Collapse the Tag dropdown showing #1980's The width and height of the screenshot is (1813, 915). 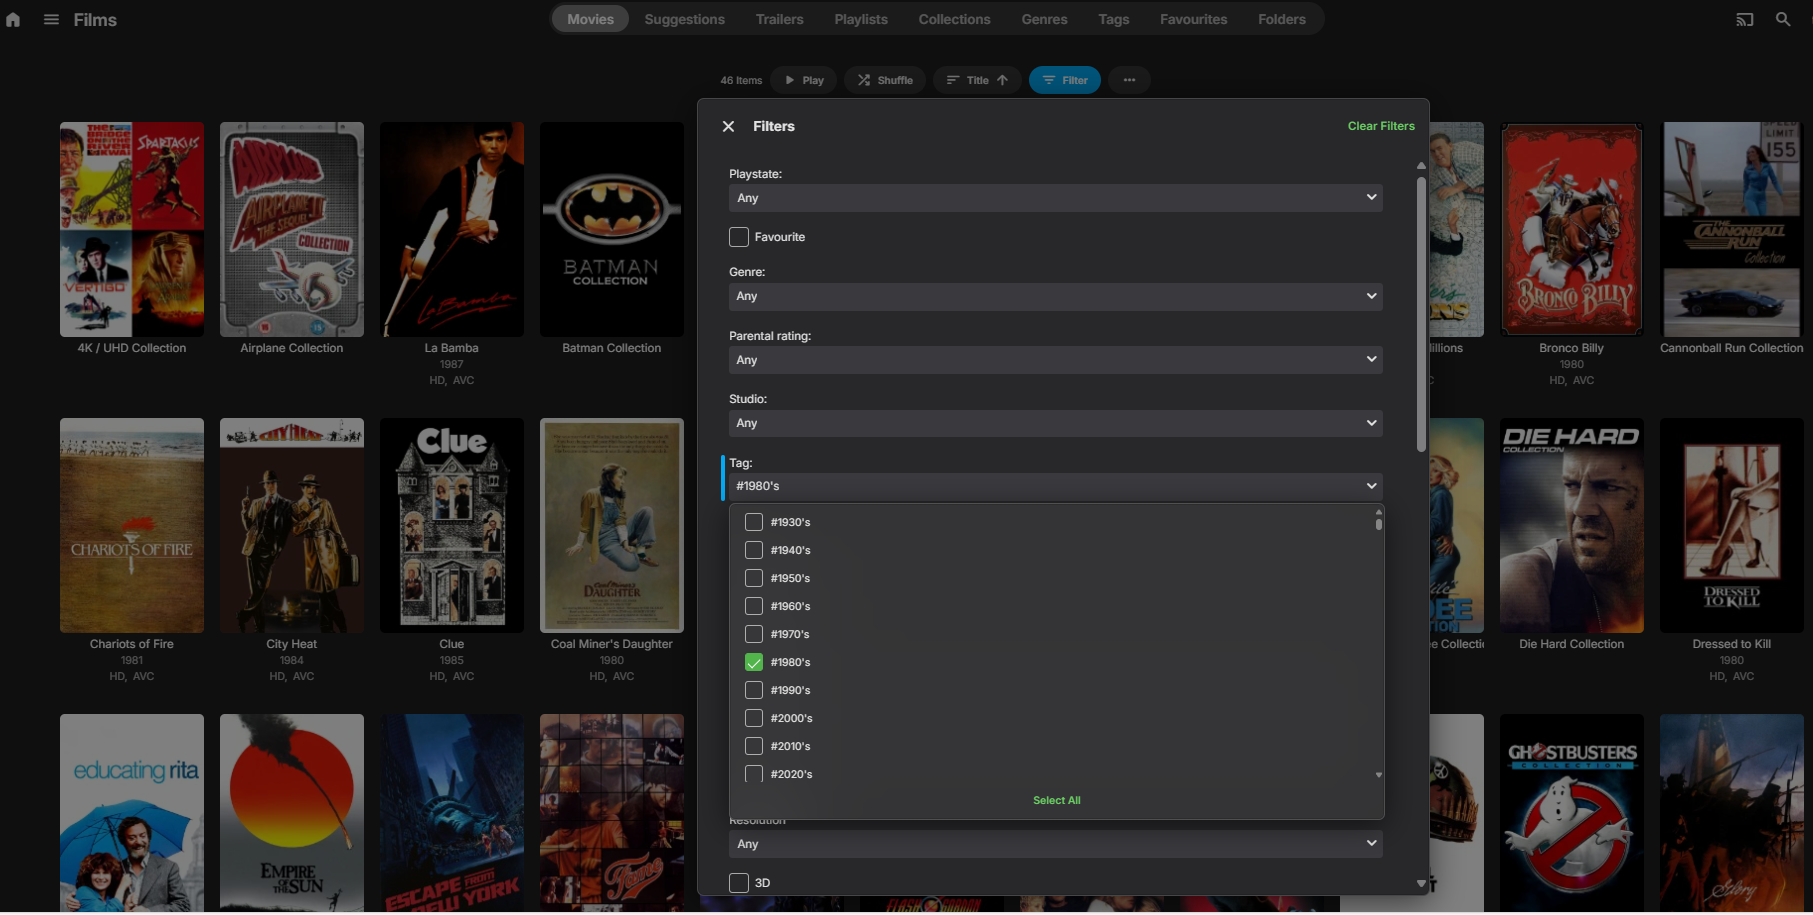1055,486
